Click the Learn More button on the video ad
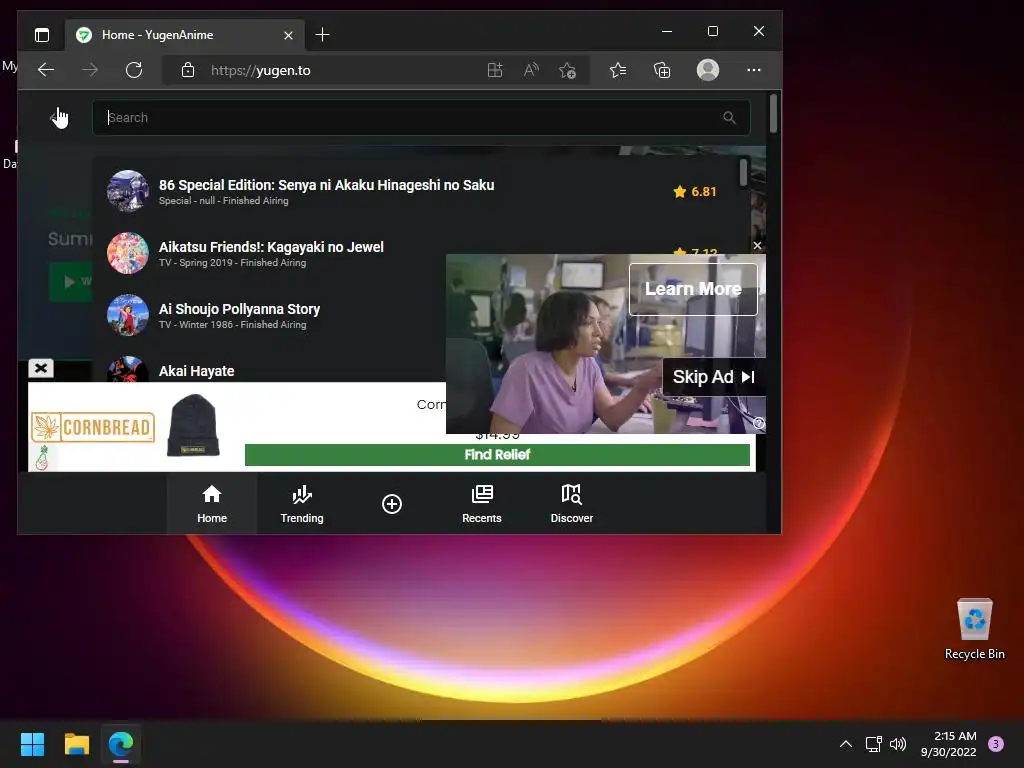 (693, 289)
